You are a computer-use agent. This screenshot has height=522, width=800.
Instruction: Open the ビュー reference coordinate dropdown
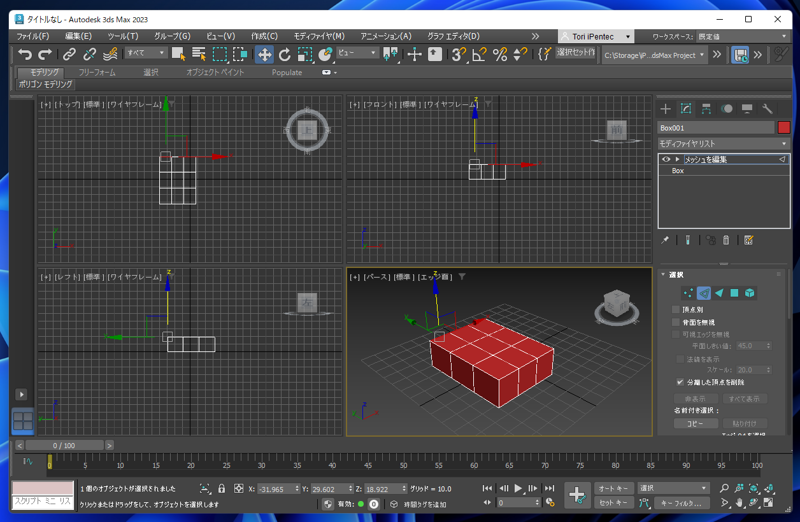point(357,53)
